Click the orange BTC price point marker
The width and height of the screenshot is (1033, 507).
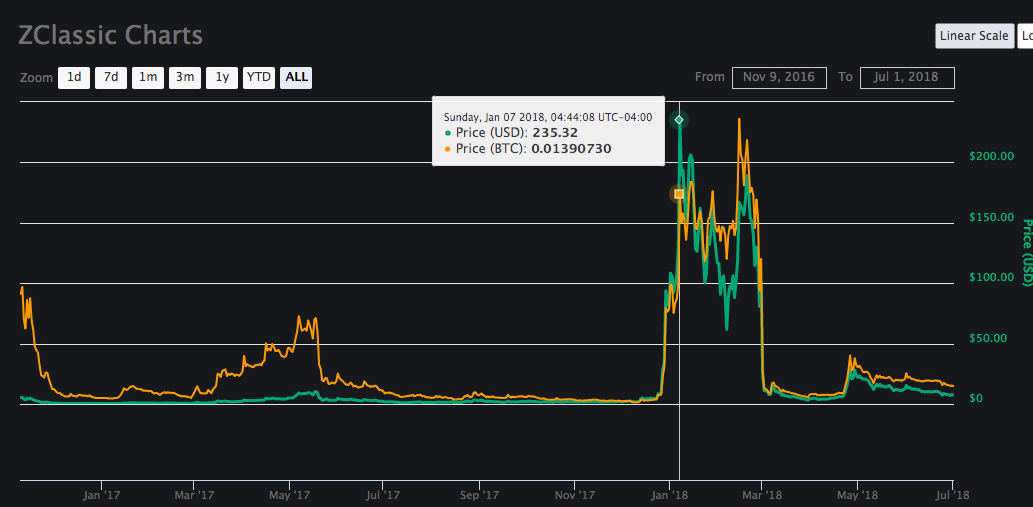pyautogui.click(x=679, y=194)
